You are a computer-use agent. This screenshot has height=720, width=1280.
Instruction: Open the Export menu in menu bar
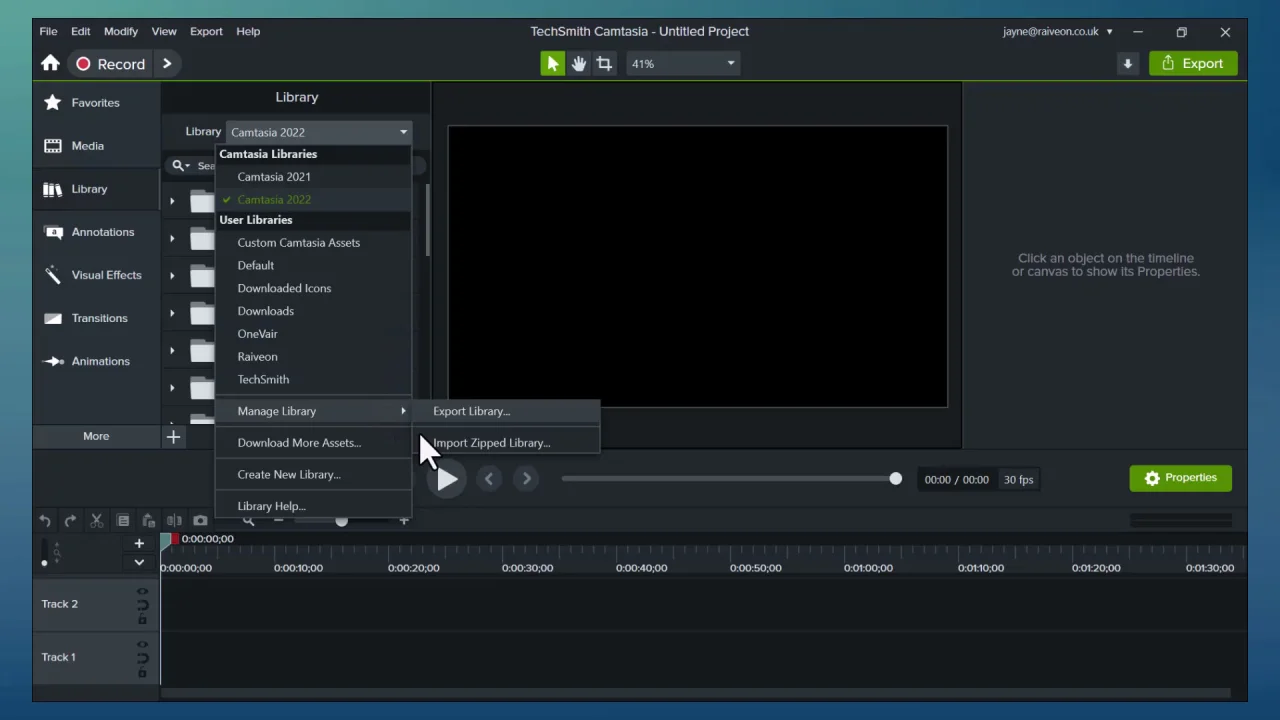coord(206,31)
